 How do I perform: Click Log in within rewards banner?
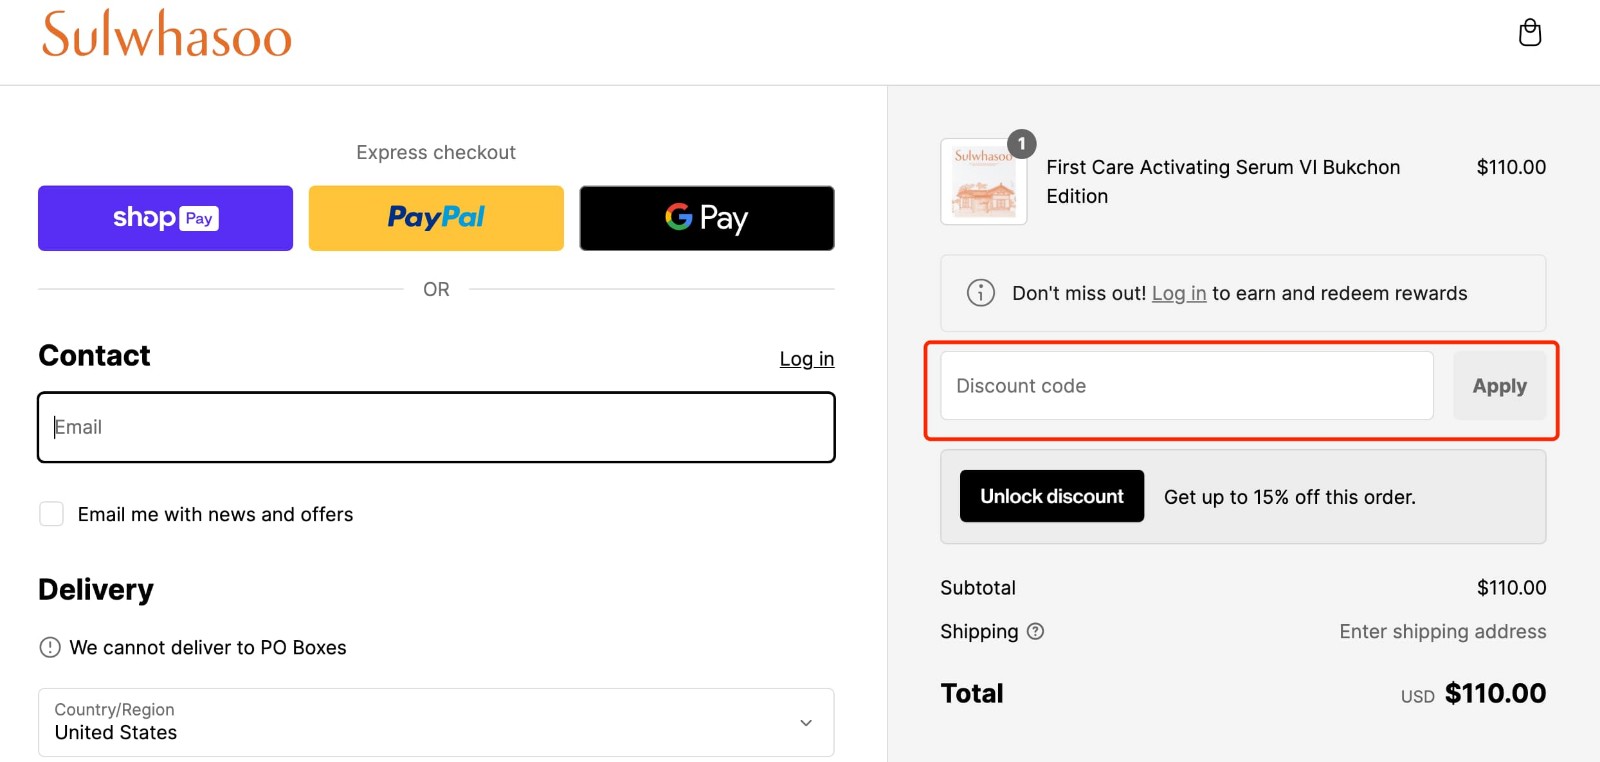pyautogui.click(x=1178, y=293)
